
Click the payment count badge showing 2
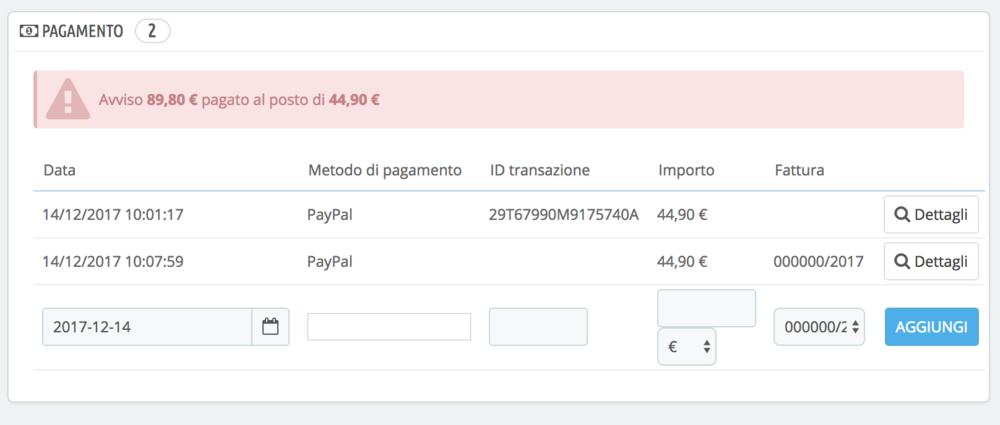(152, 31)
